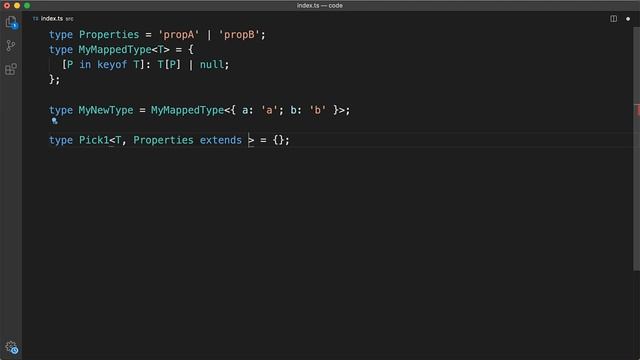This screenshot has height=360, width=640.
Task: Click the Pick1 type name
Action: click(94, 140)
